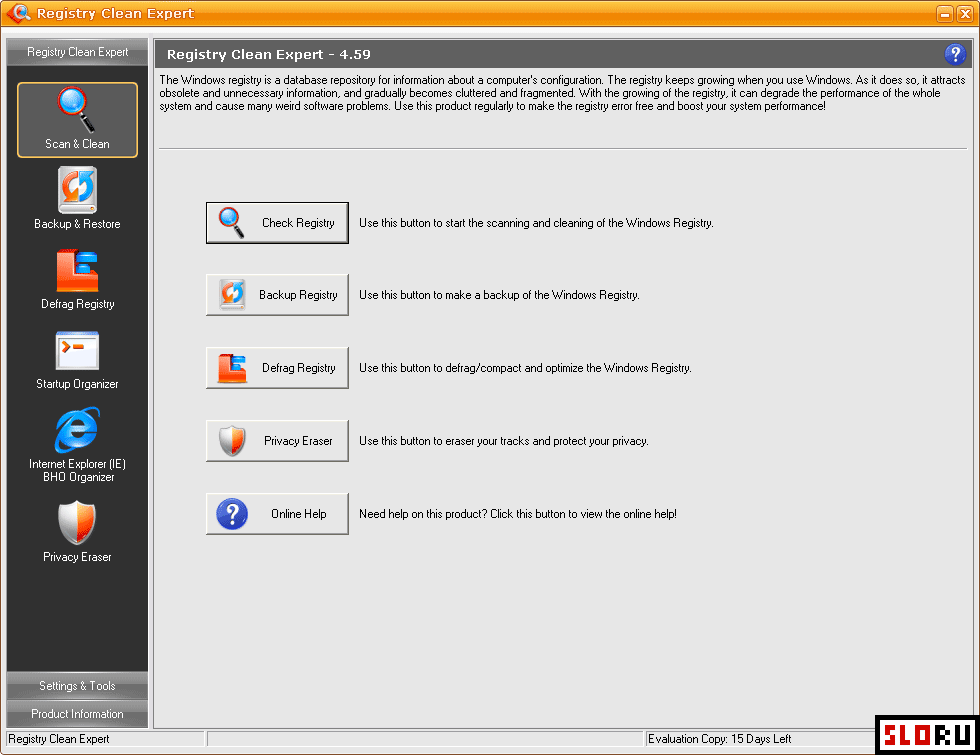
Task: Click the 'eraser your tracks' description text
Action: pyautogui.click(x=504, y=441)
